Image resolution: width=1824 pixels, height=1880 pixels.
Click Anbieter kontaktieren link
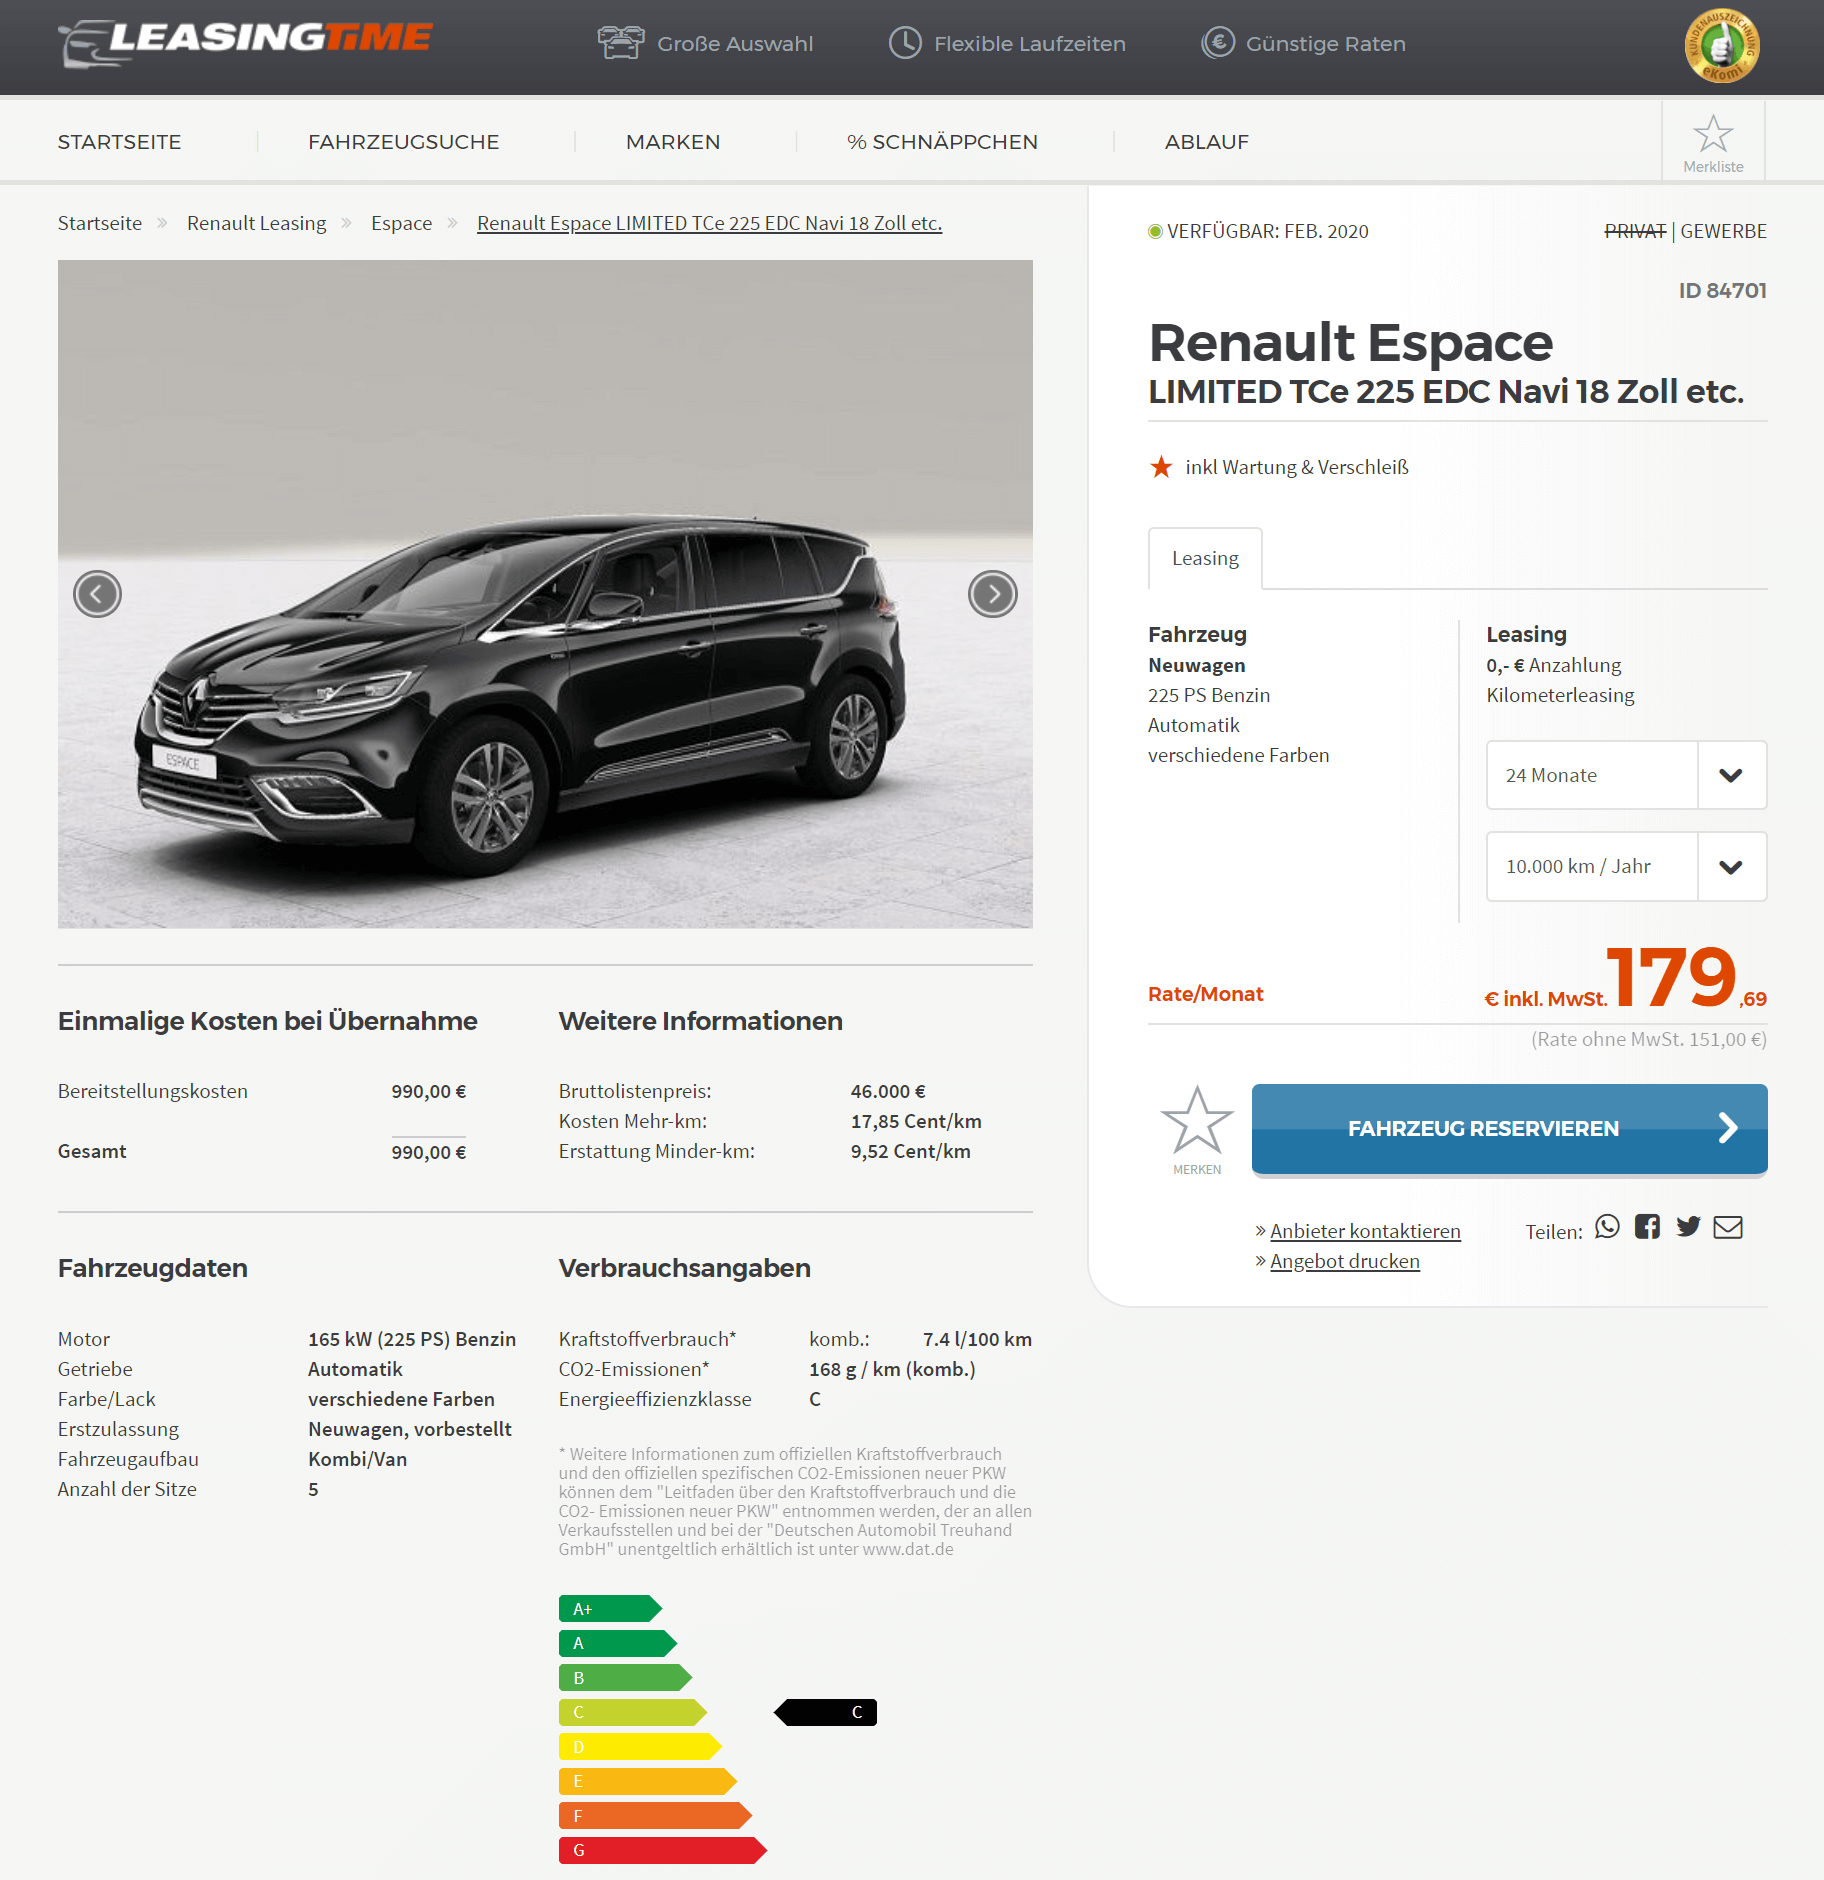pyautogui.click(x=1365, y=1231)
